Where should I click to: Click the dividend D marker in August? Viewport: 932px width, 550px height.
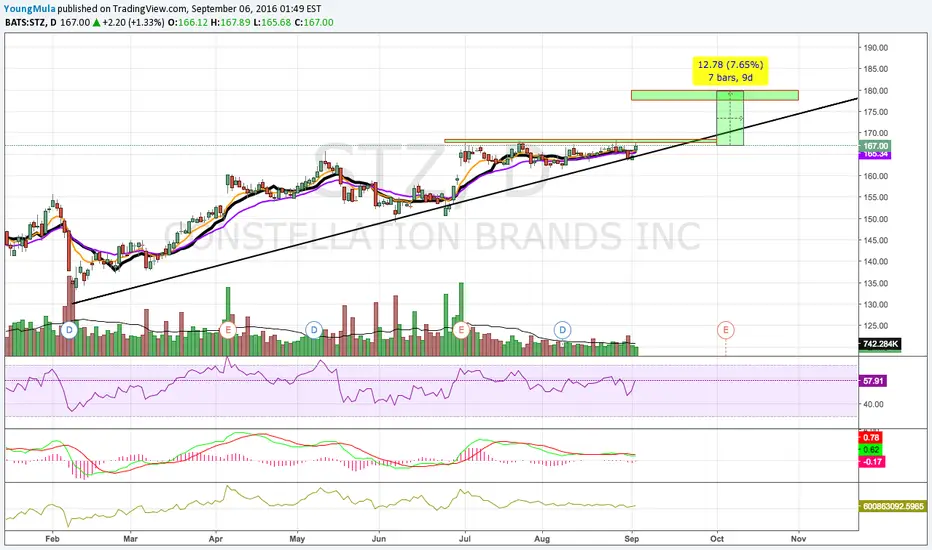tap(562, 329)
